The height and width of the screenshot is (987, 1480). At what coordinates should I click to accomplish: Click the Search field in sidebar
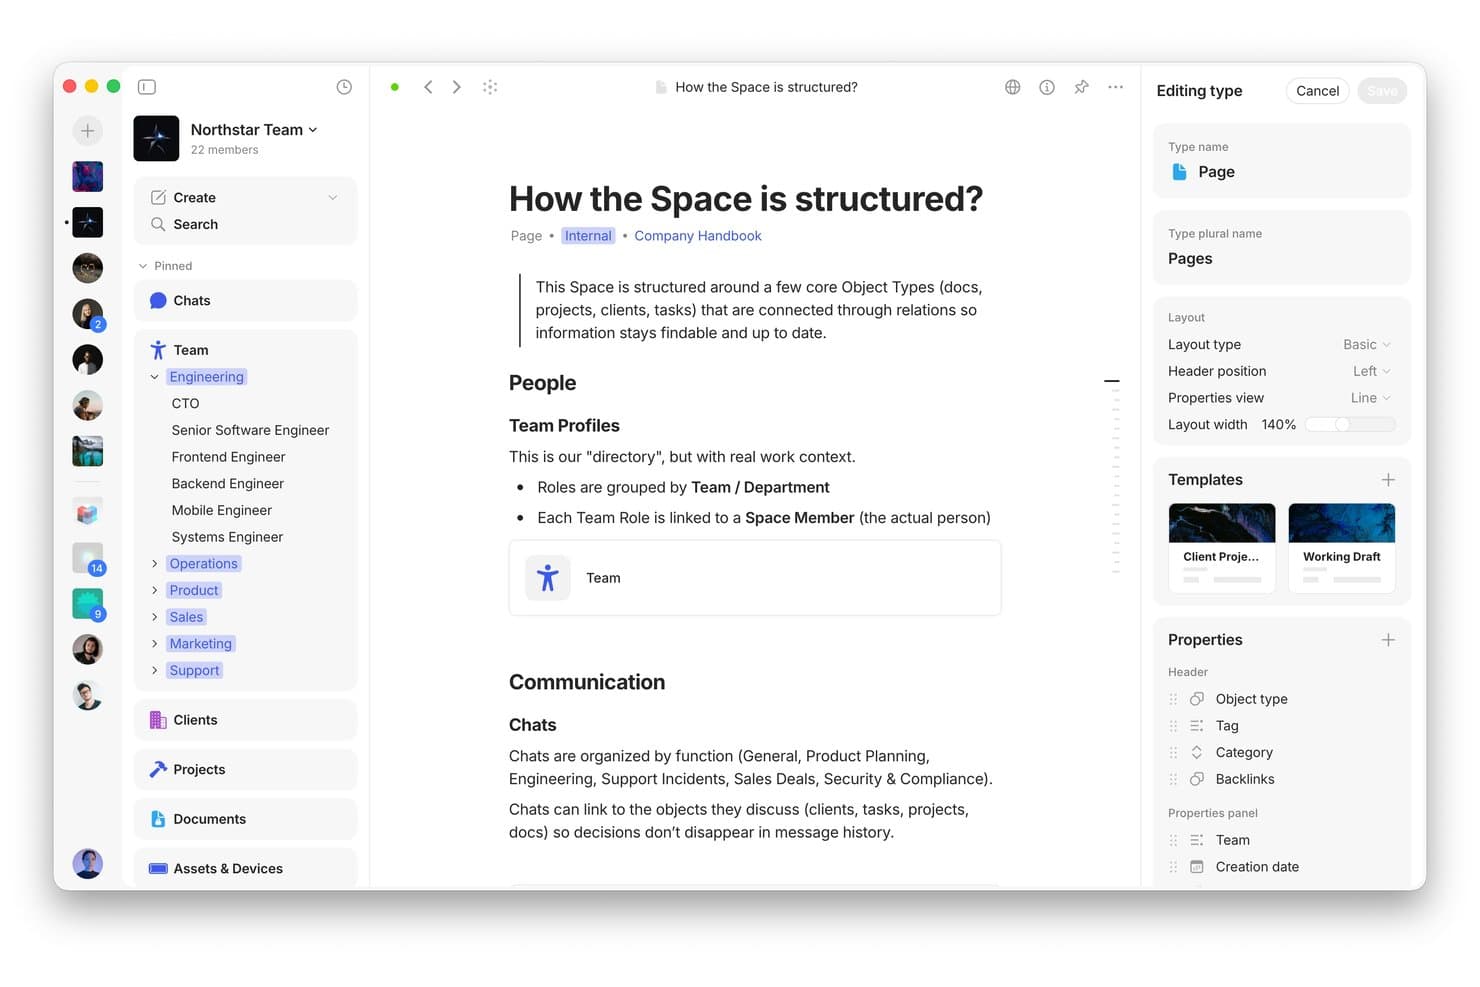pos(246,225)
